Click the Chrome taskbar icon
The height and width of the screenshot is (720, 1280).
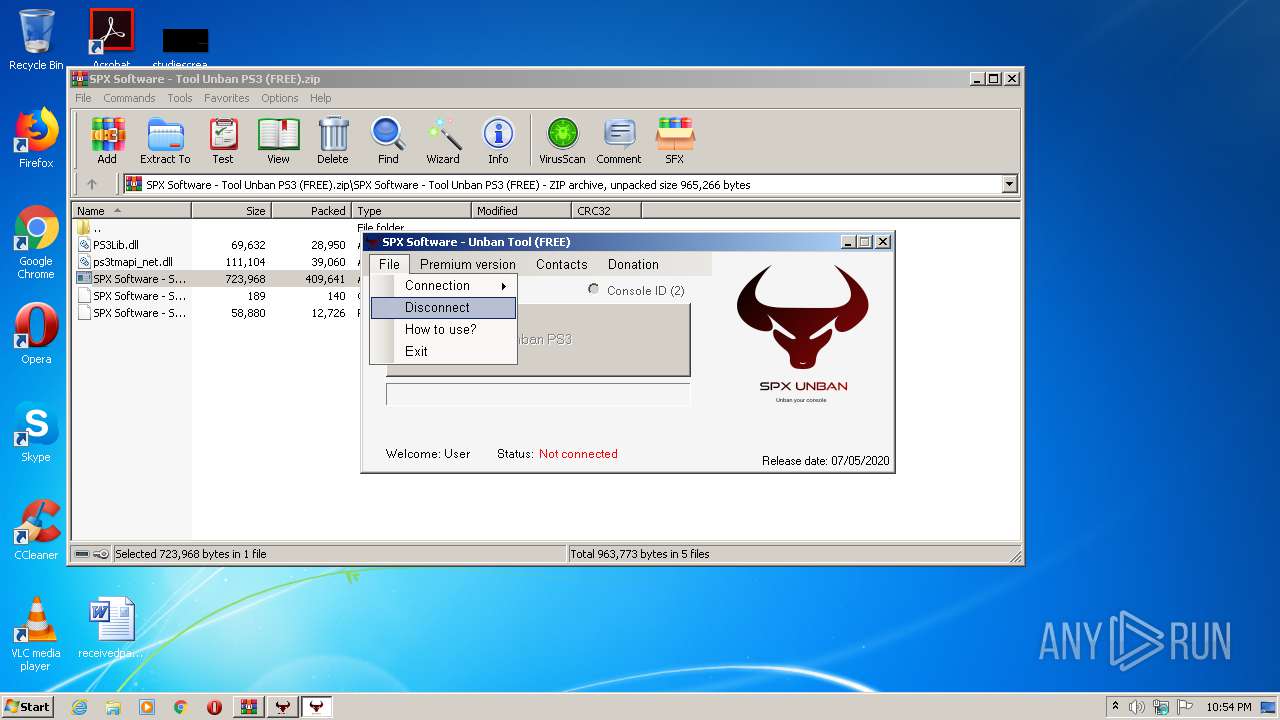pyautogui.click(x=181, y=707)
